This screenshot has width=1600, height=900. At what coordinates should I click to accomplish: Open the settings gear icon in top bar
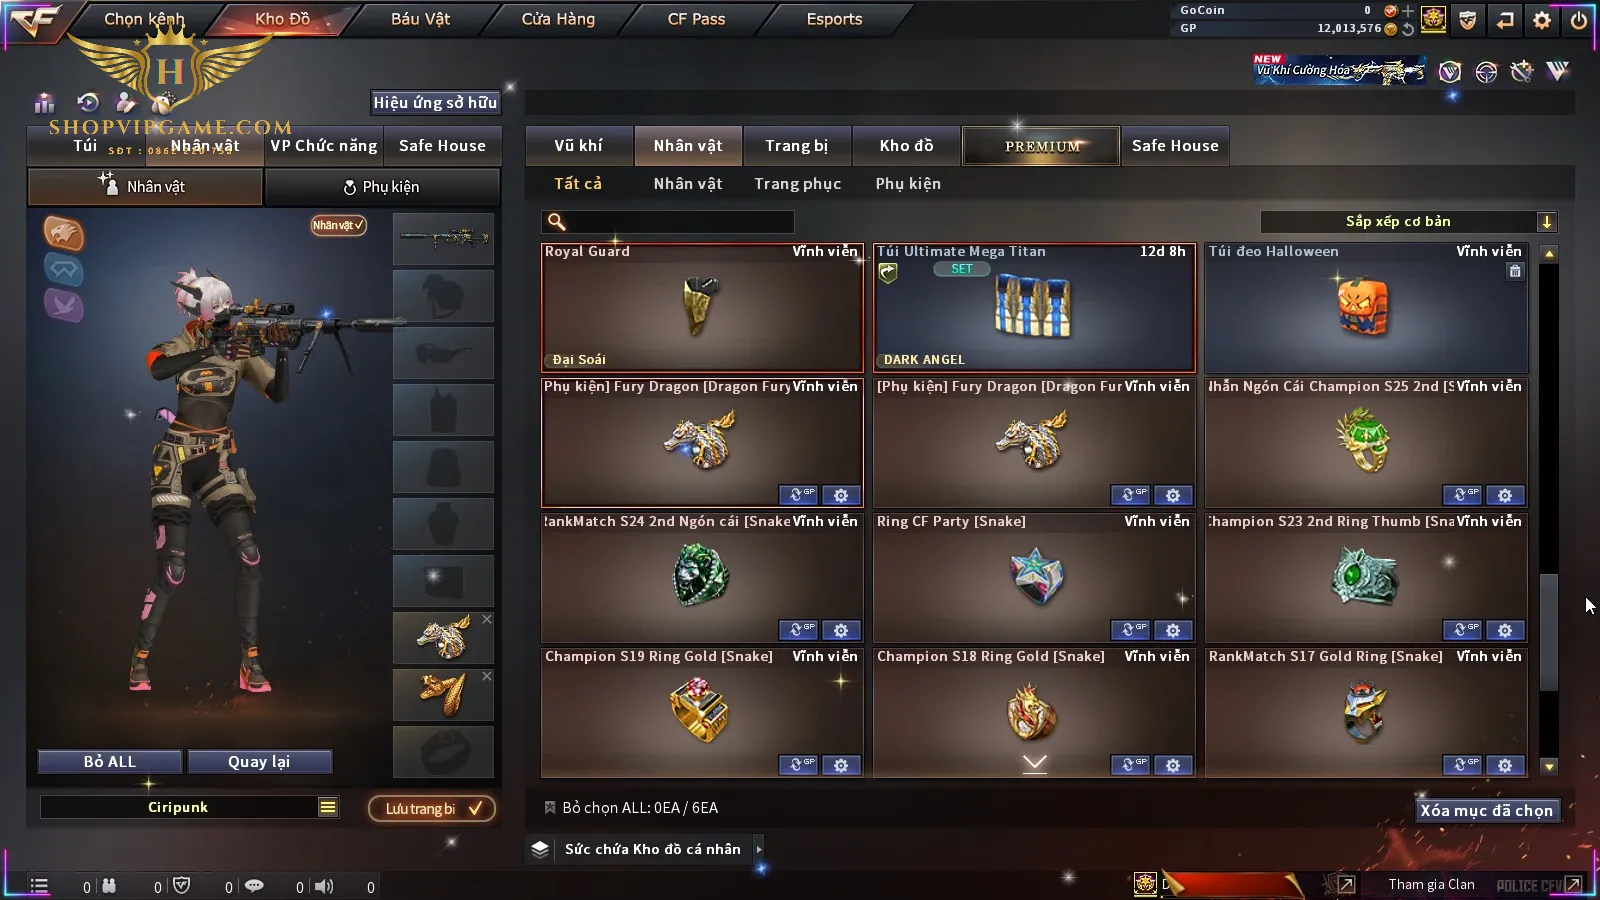[1542, 20]
